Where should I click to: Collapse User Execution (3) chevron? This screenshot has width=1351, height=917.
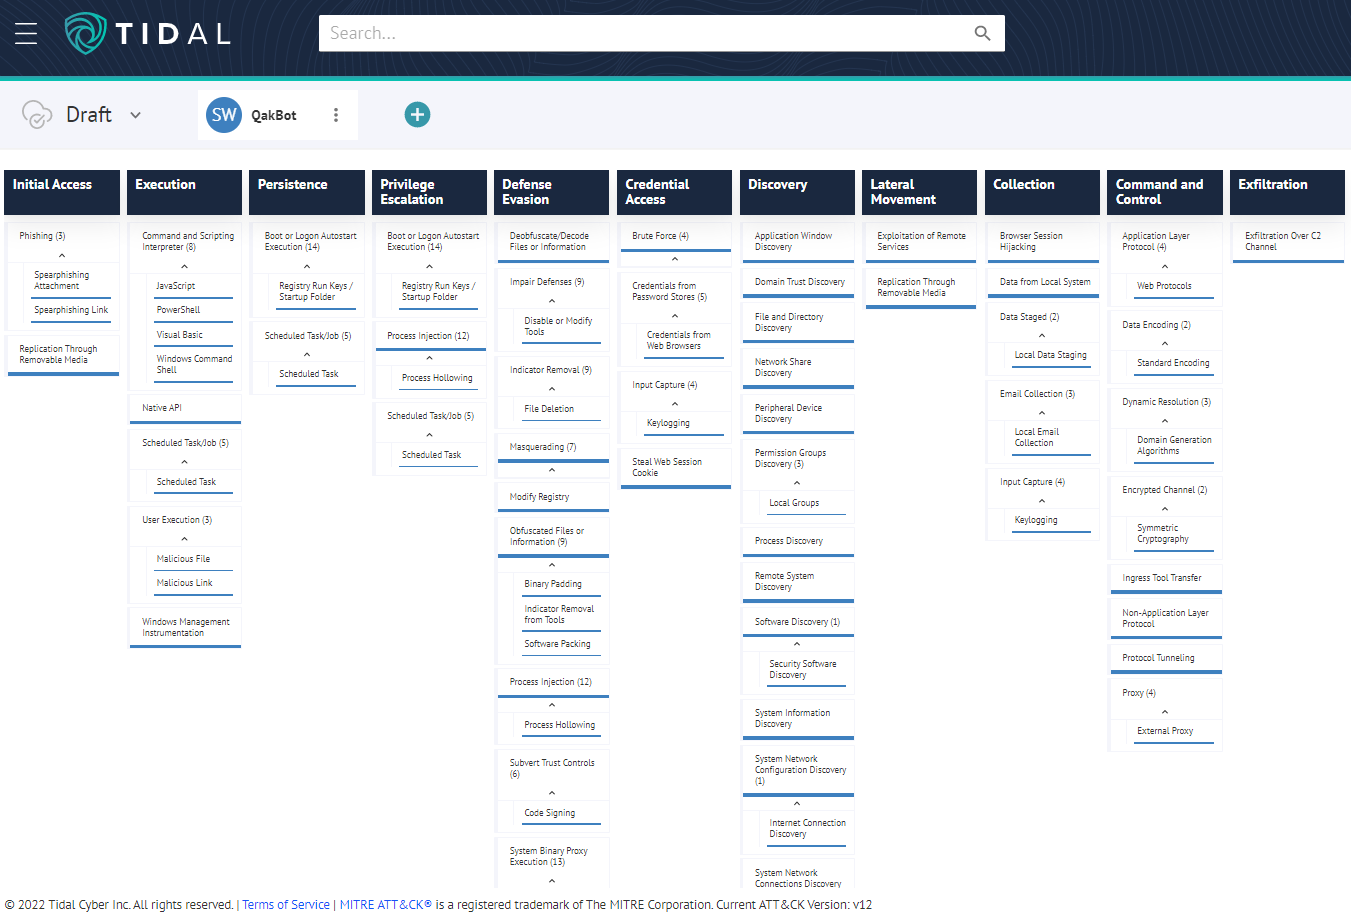[185, 539]
